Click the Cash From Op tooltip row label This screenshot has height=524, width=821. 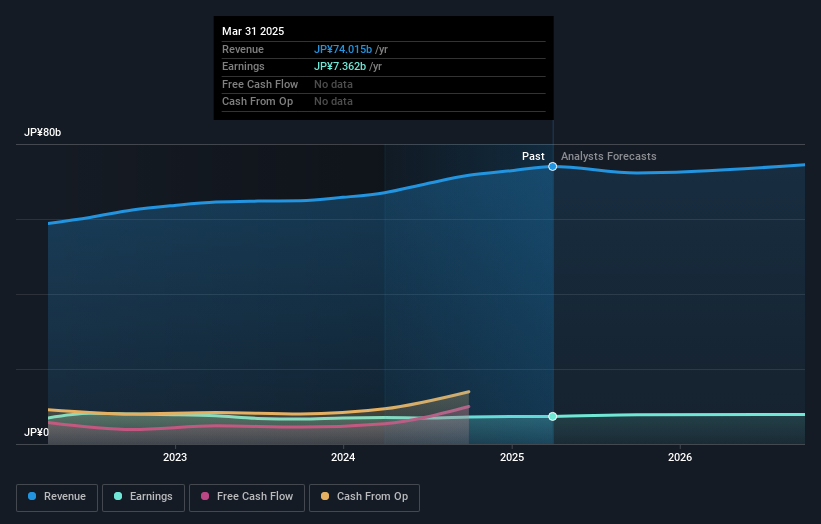257,102
